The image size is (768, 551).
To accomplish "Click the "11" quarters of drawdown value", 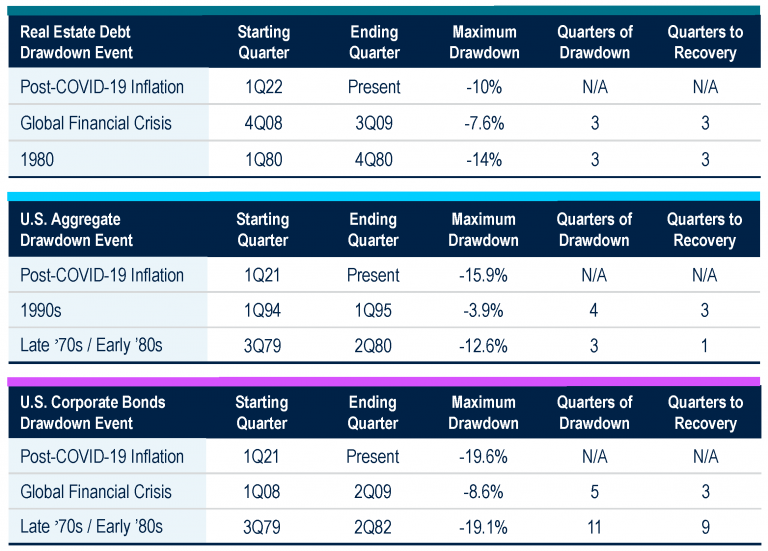I will pyautogui.click(x=594, y=526).
